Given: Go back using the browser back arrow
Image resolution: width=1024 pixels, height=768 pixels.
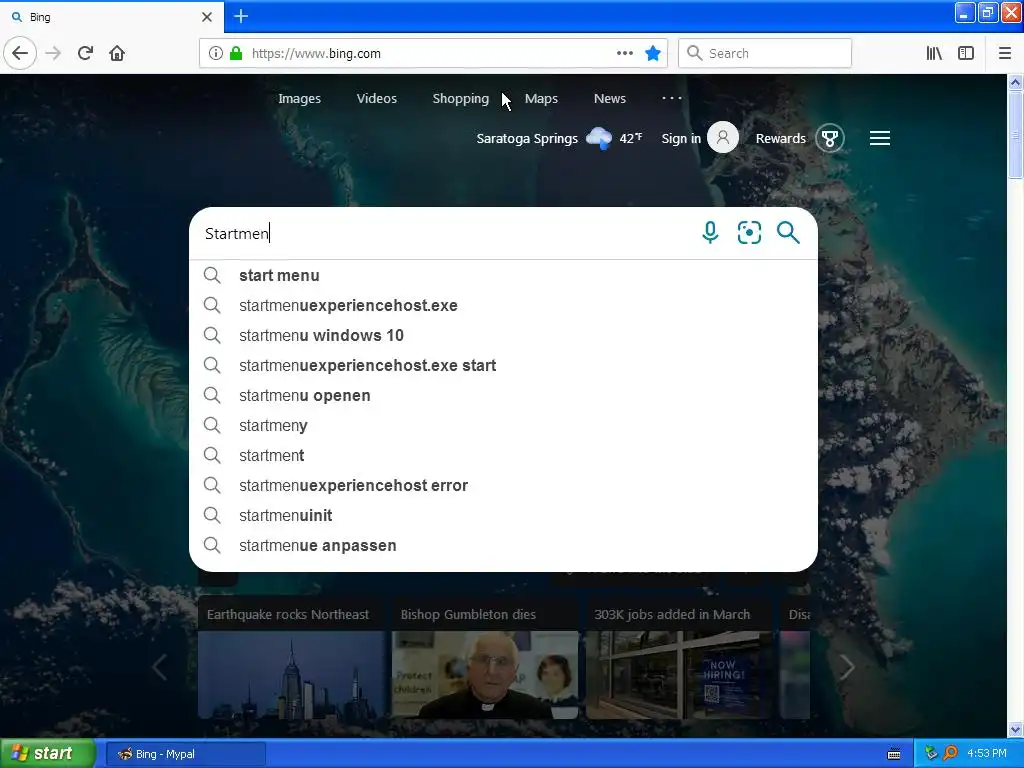Looking at the screenshot, I should pyautogui.click(x=20, y=53).
